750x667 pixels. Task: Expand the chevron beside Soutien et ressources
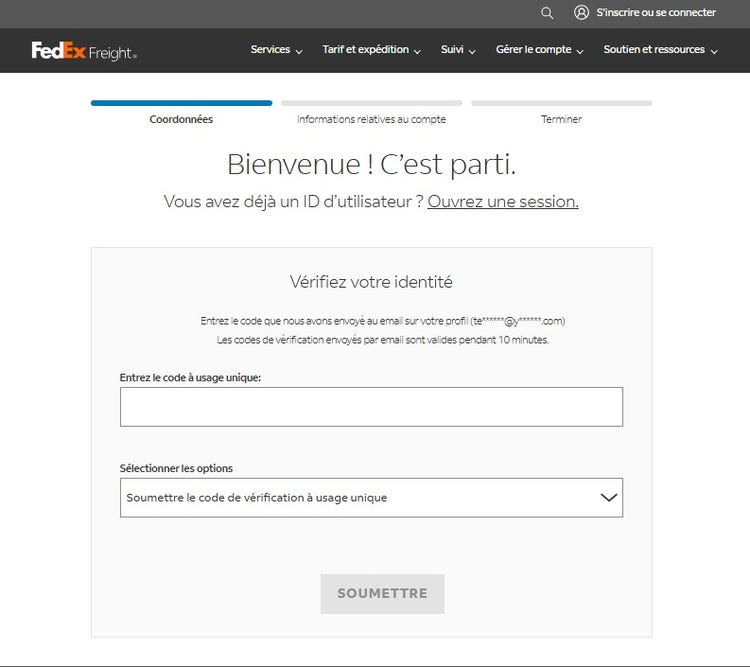(x=714, y=51)
